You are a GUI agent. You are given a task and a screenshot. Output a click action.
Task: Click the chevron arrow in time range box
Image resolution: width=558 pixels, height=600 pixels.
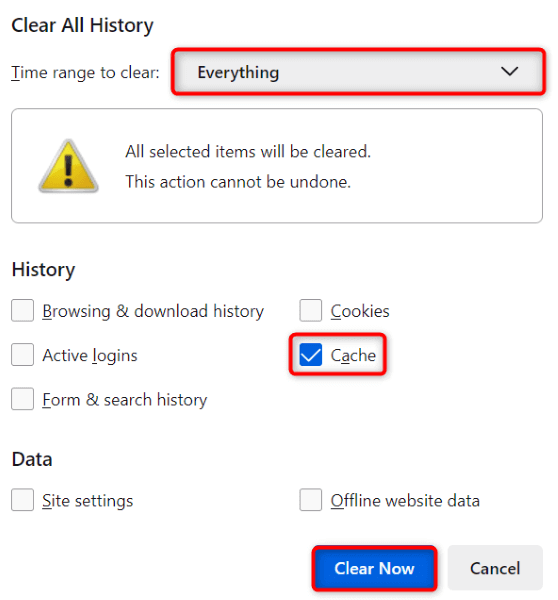click(509, 71)
